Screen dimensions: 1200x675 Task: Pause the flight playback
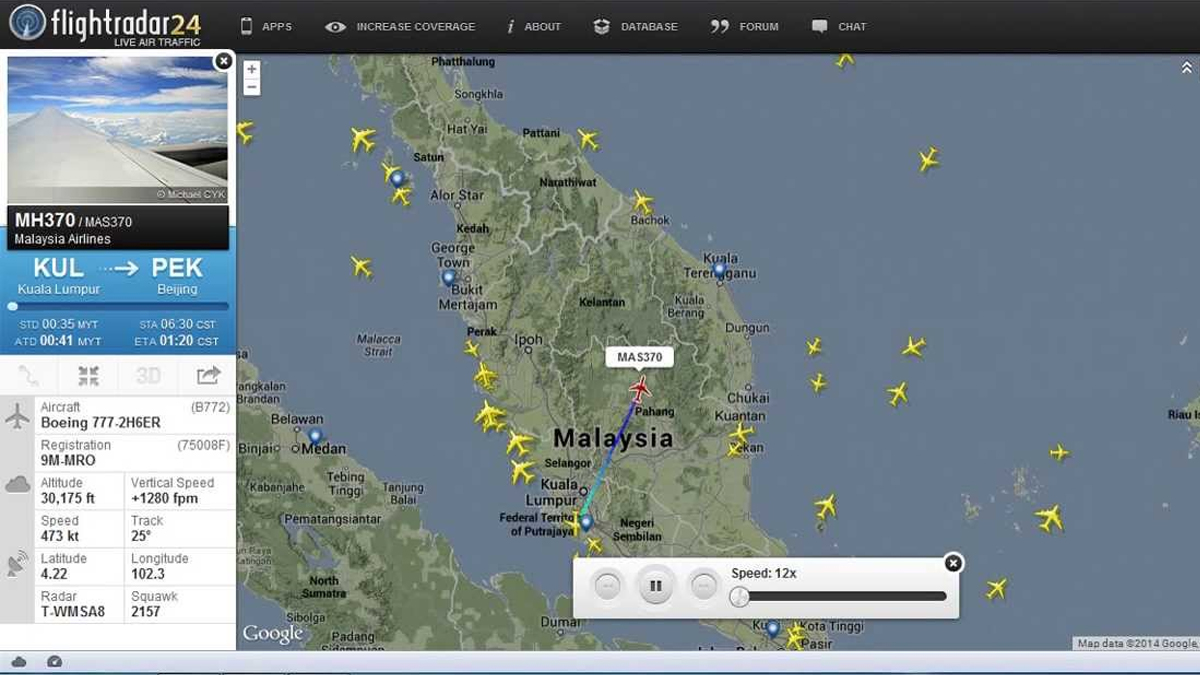tap(656, 585)
